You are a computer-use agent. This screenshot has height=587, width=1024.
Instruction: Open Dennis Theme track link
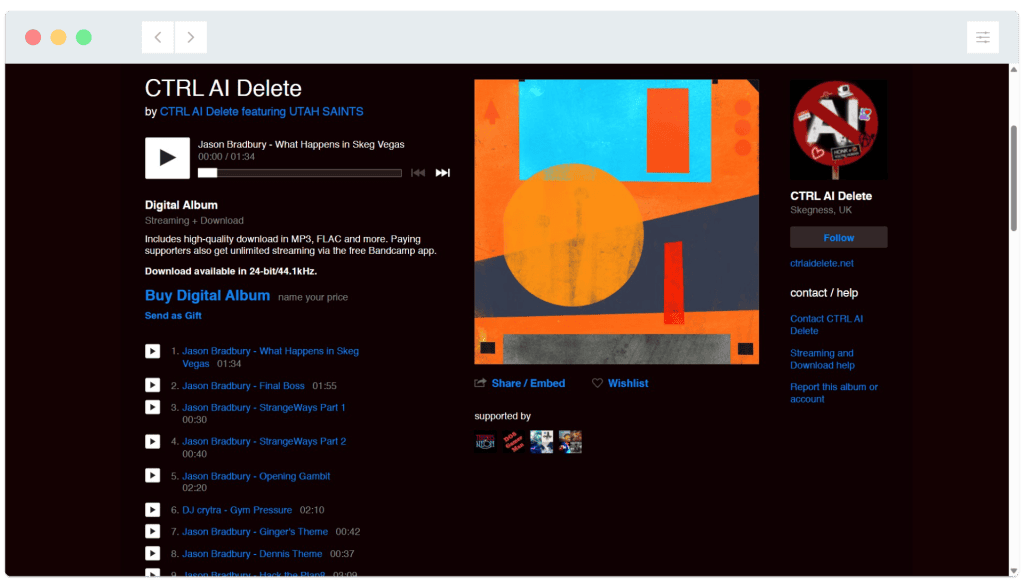click(x=252, y=554)
